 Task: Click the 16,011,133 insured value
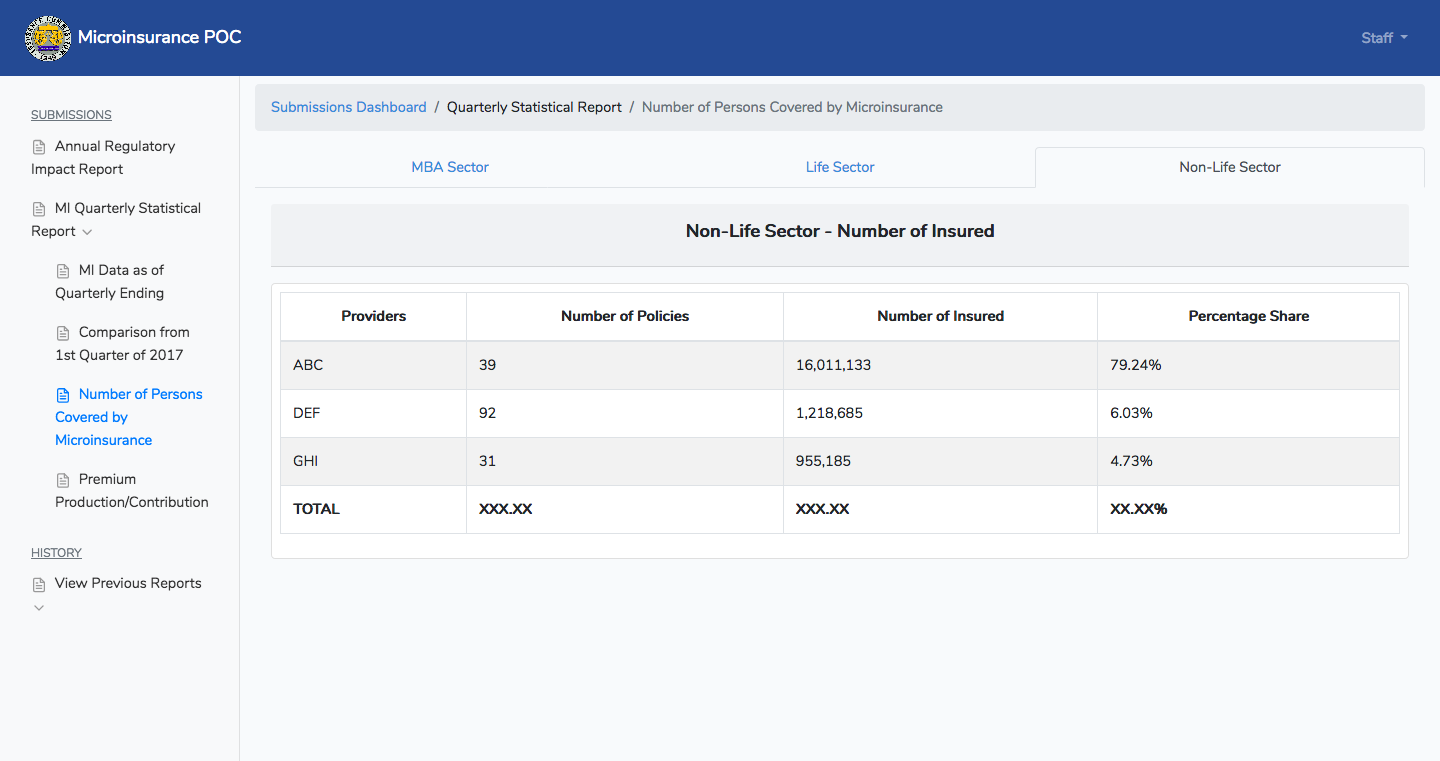(833, 365)
